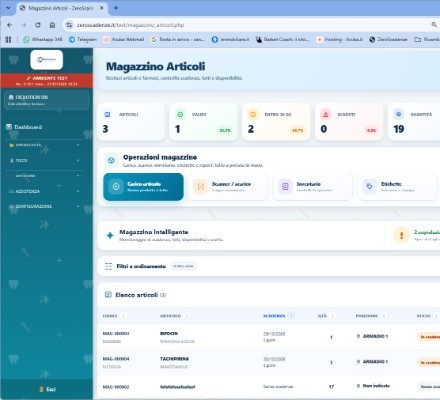Open the Inventario operation
Viewport: 440px width, 400px height.
click(x=313, y=187)
